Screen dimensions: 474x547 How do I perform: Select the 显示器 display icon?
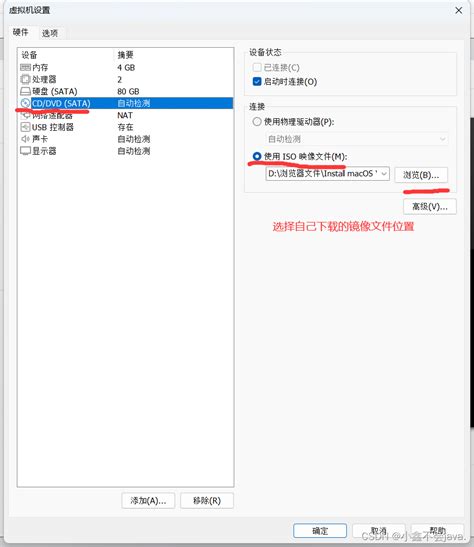pyautogui.click(x=25, y=151)
